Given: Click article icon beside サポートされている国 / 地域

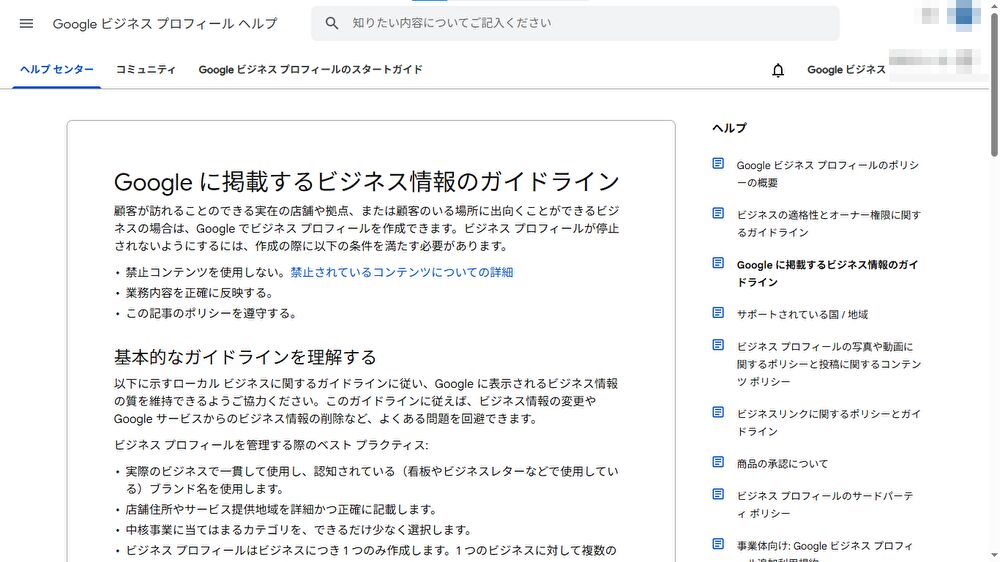Looking at the screenshot, I should (x=718, y=313).
